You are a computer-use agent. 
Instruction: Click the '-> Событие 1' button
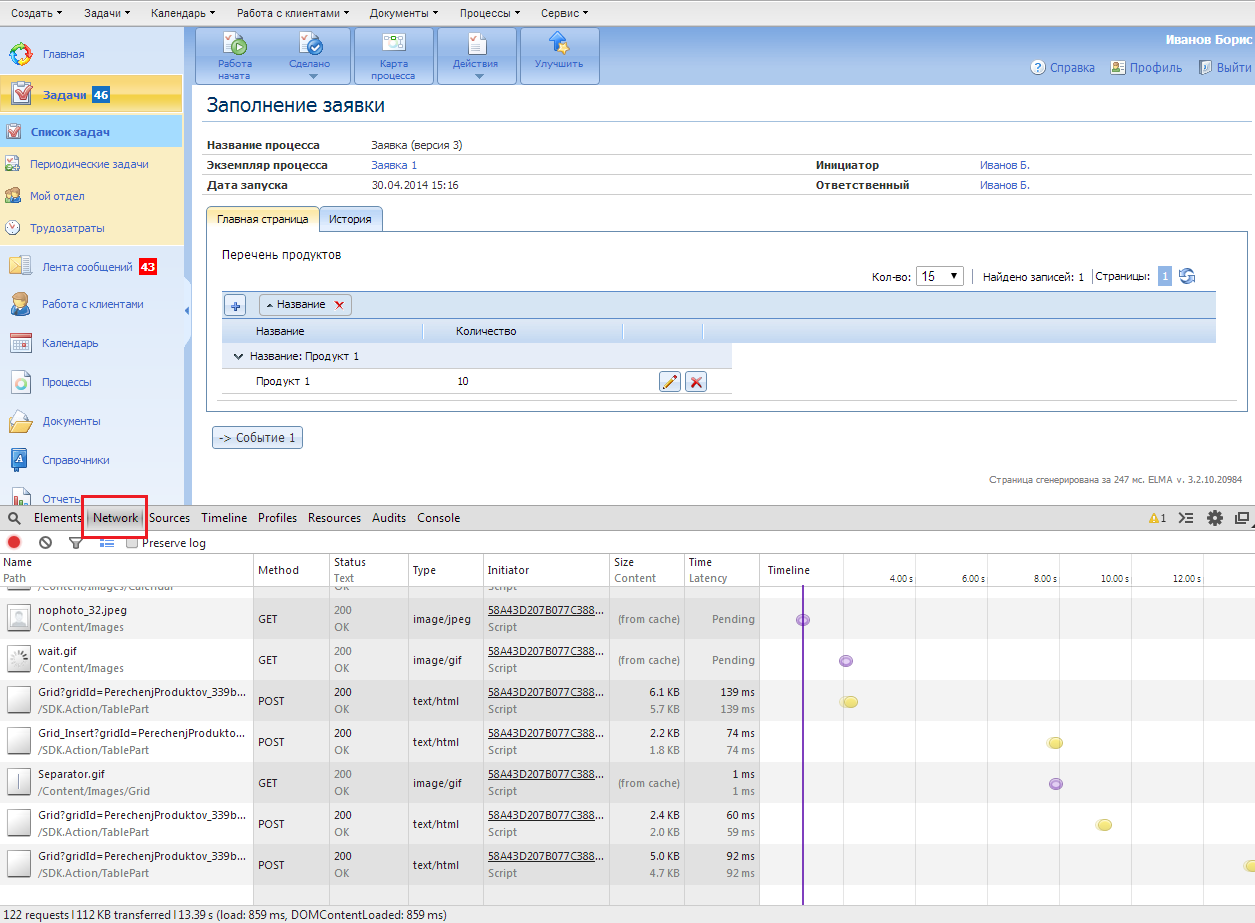[257, 438]
